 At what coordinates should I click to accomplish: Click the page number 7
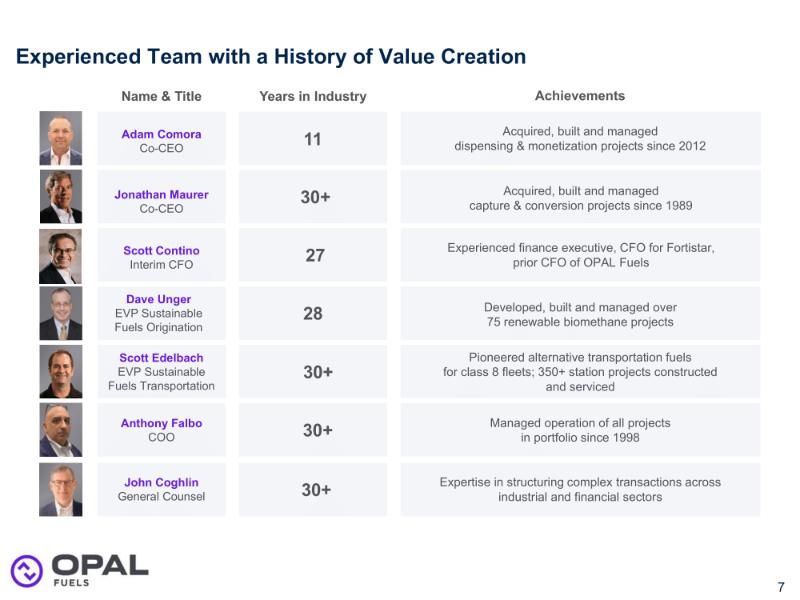point(780,587)
